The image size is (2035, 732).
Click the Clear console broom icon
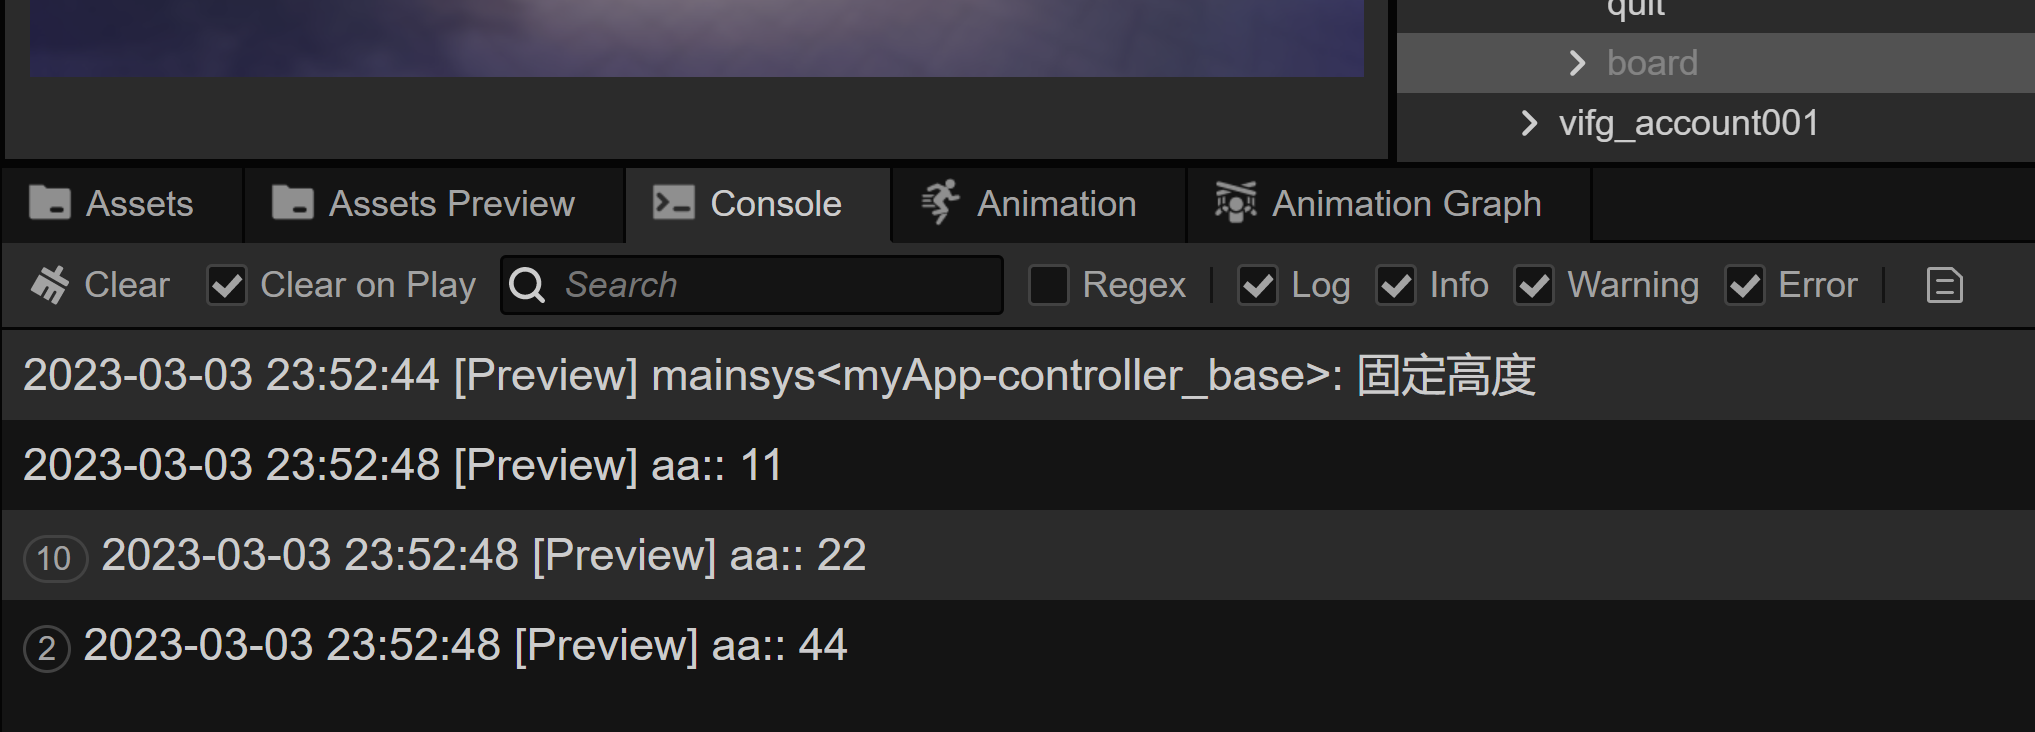coord(50,285)
